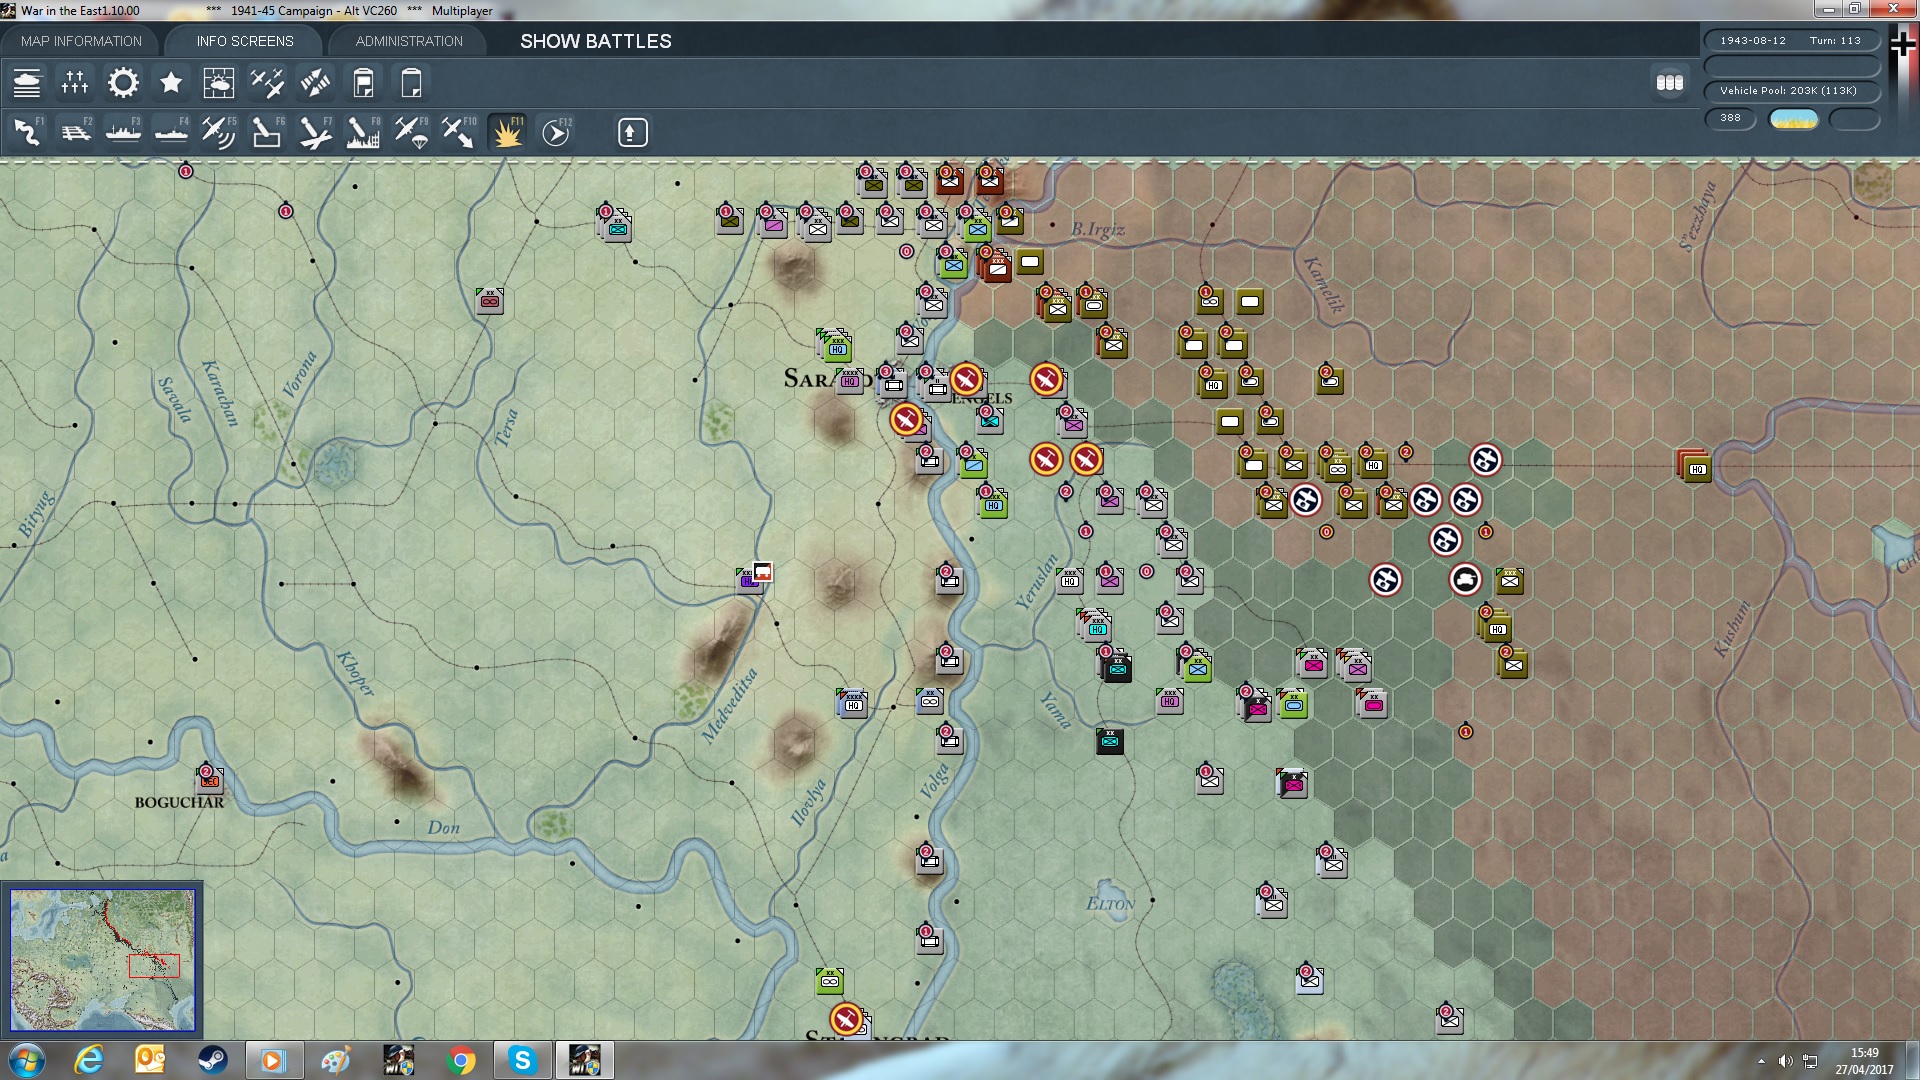1920x1080 pixels.
Task: Open the reinforcements and withdrawals arrows icon
Action: click(x=315, y=82)
